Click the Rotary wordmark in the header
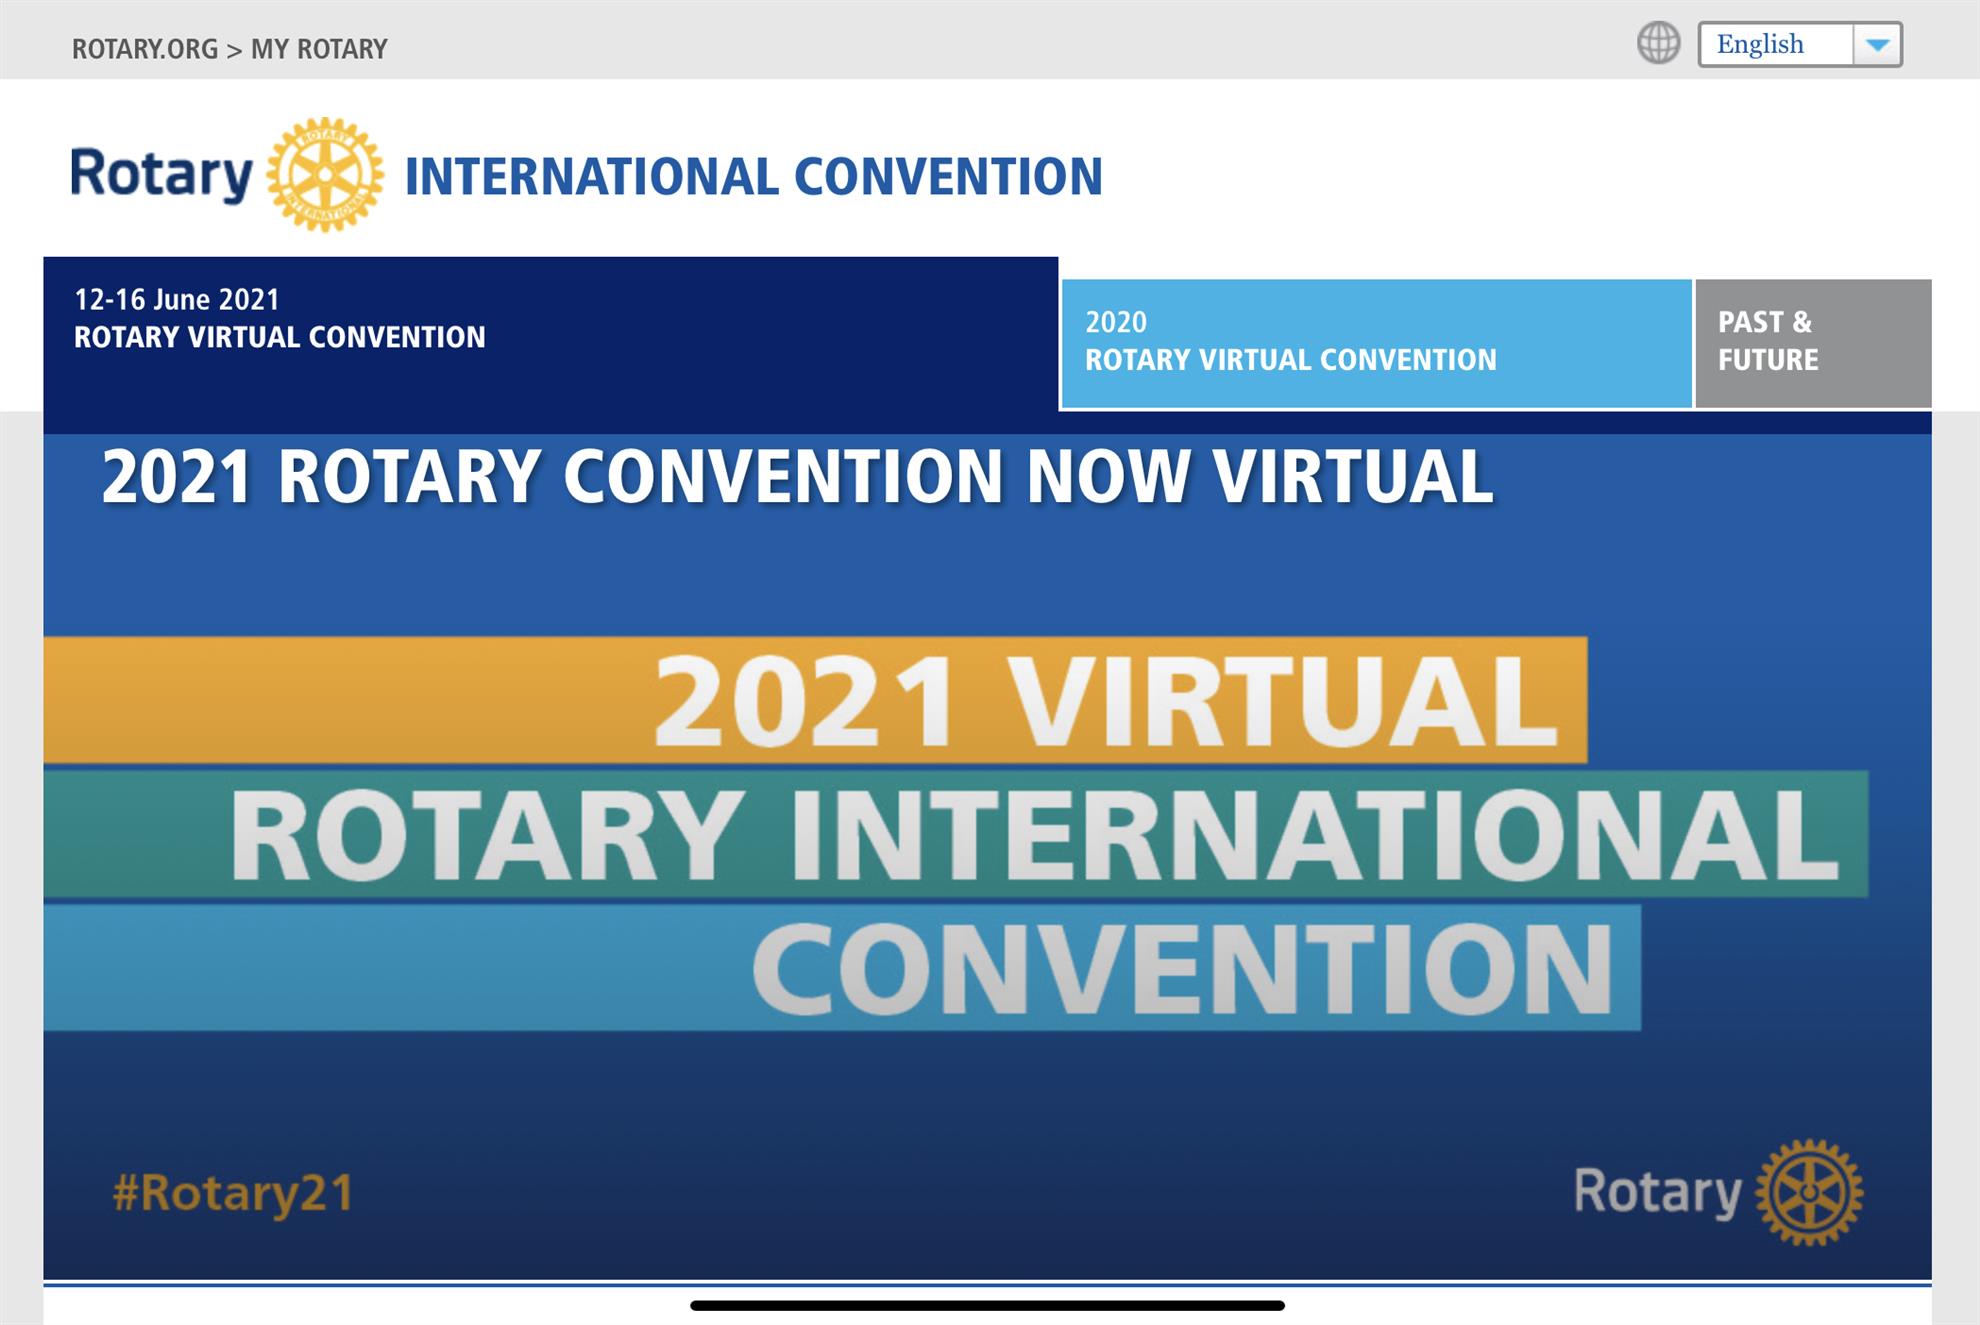The width and height of the screenshot is (1980, 1325). (162, 174)
